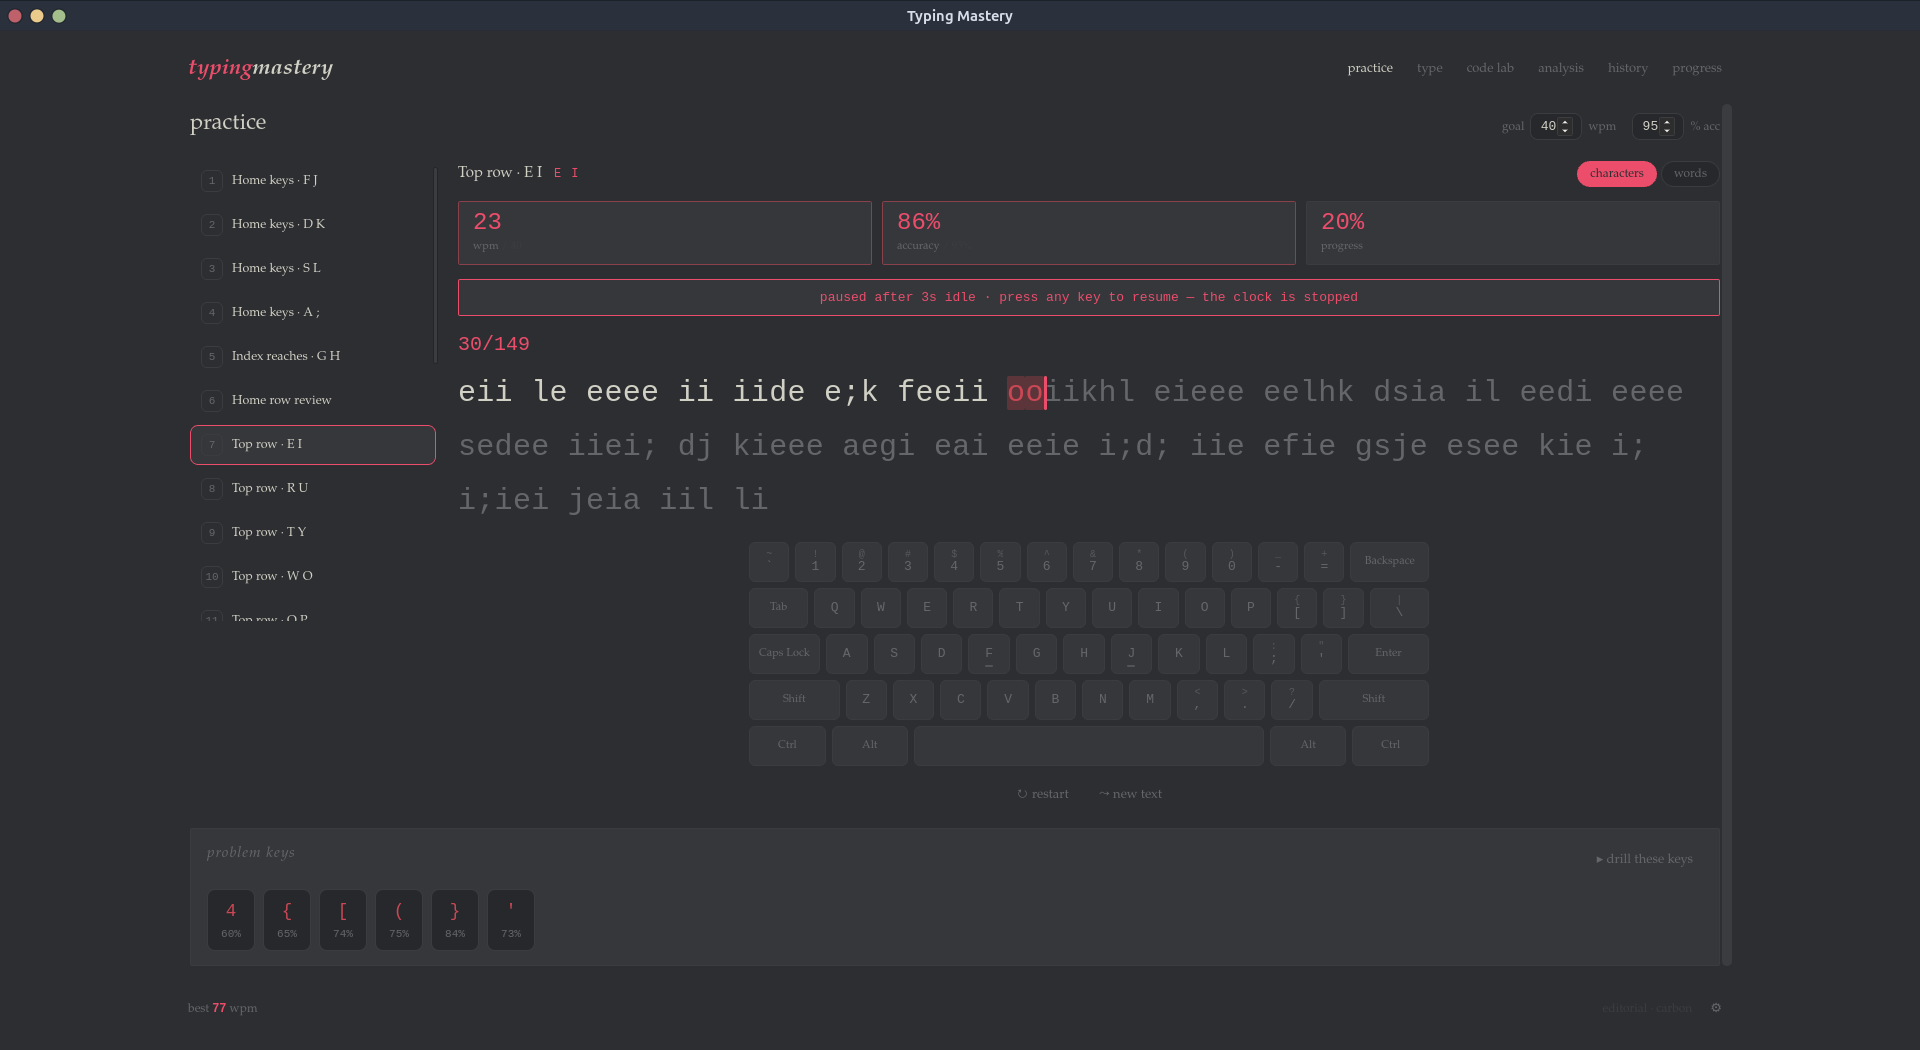Open the settings gear icon

(x=1716, y=1008)
